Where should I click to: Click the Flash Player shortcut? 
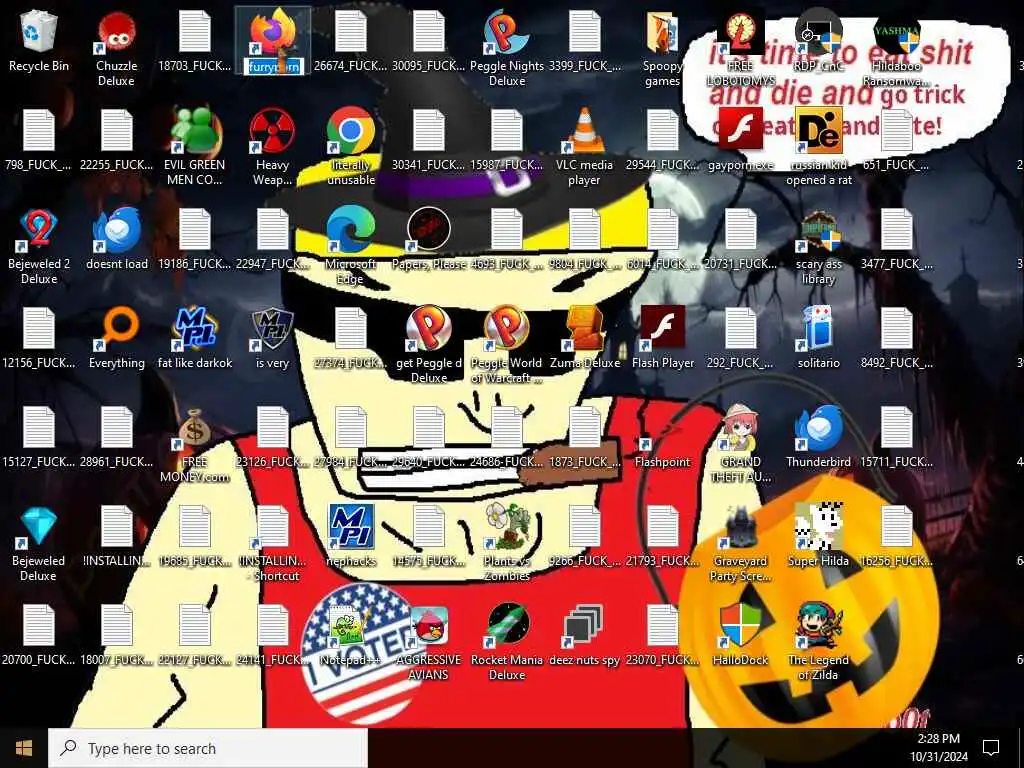click(x=662, y=329)
